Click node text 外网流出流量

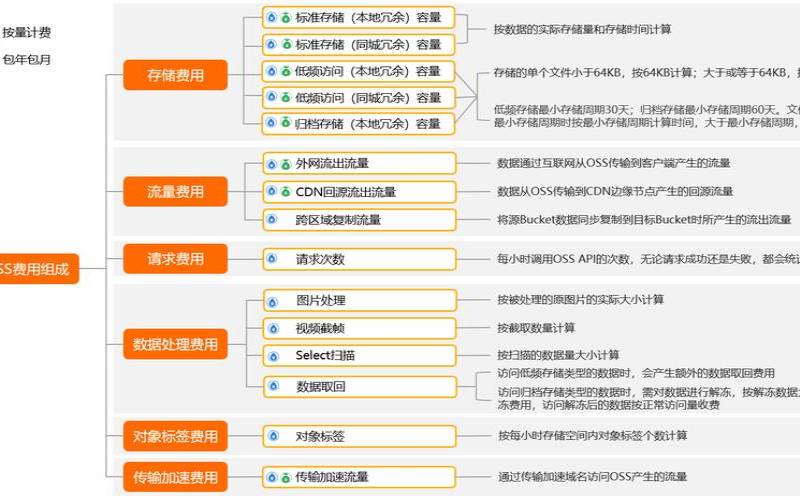coord(332,163)
